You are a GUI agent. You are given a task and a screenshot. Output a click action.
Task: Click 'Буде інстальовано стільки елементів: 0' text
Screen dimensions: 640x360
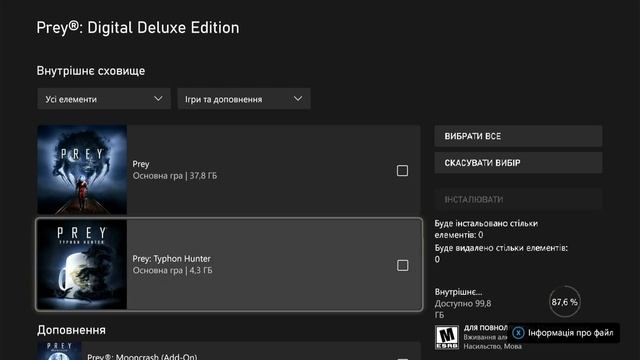[486, 229]
